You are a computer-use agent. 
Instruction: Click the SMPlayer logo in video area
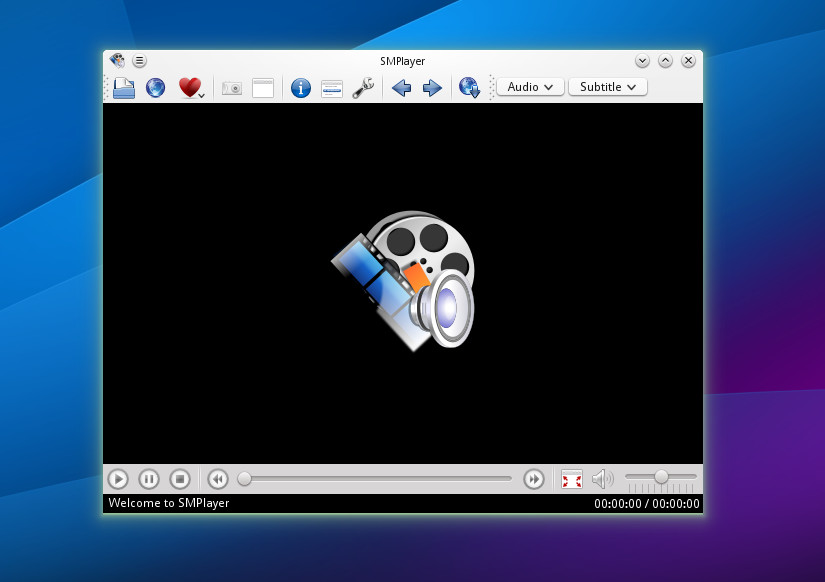[403, 281]
